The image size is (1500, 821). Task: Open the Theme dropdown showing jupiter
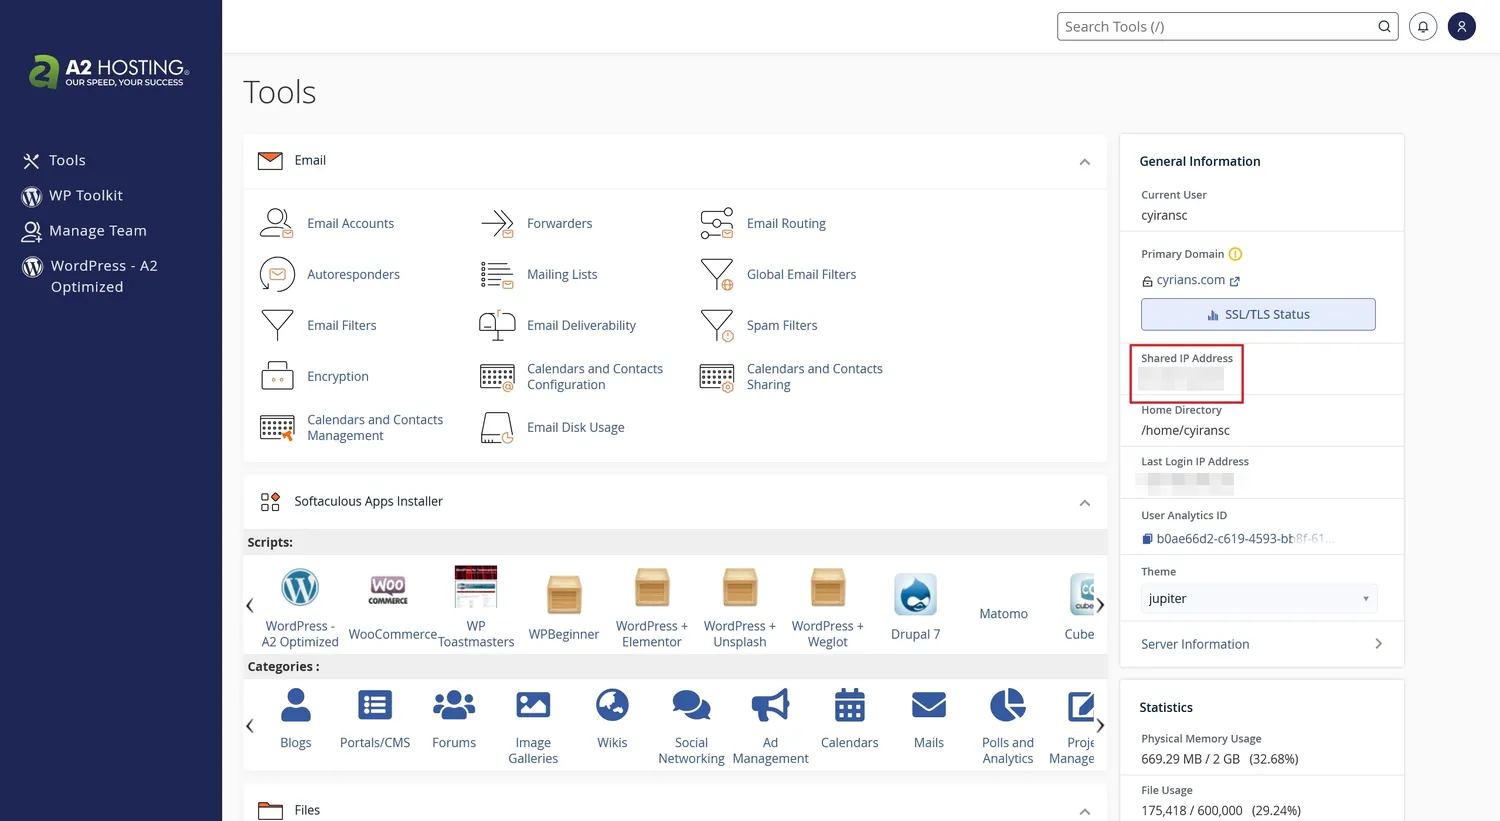coord(1258,599)
